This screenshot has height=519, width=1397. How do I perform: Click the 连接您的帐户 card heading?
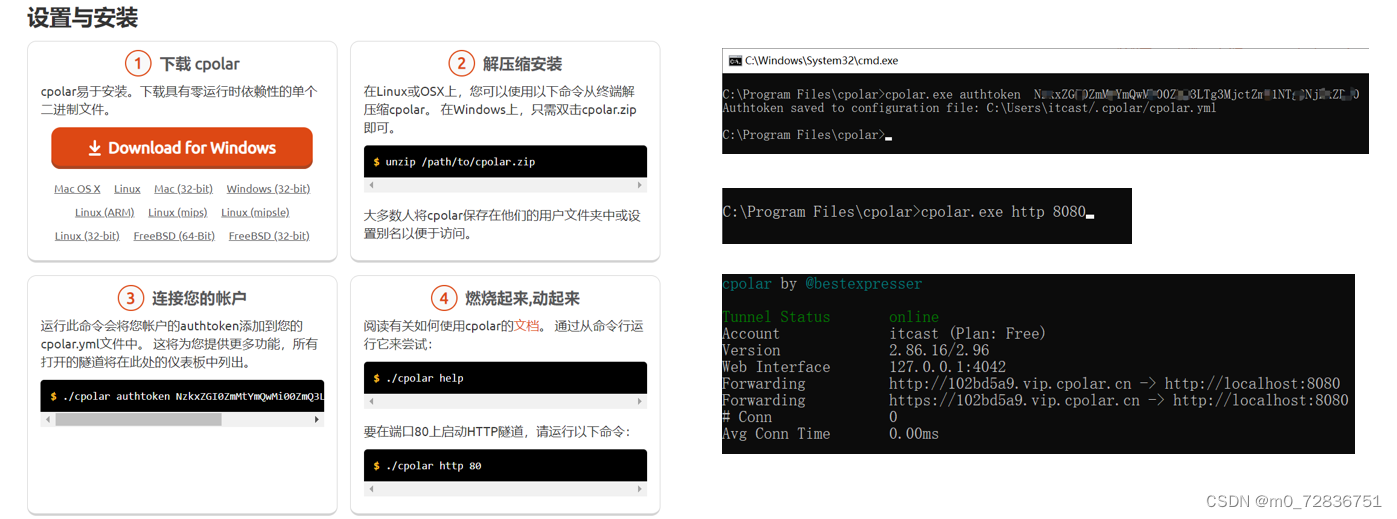(199, 298)
